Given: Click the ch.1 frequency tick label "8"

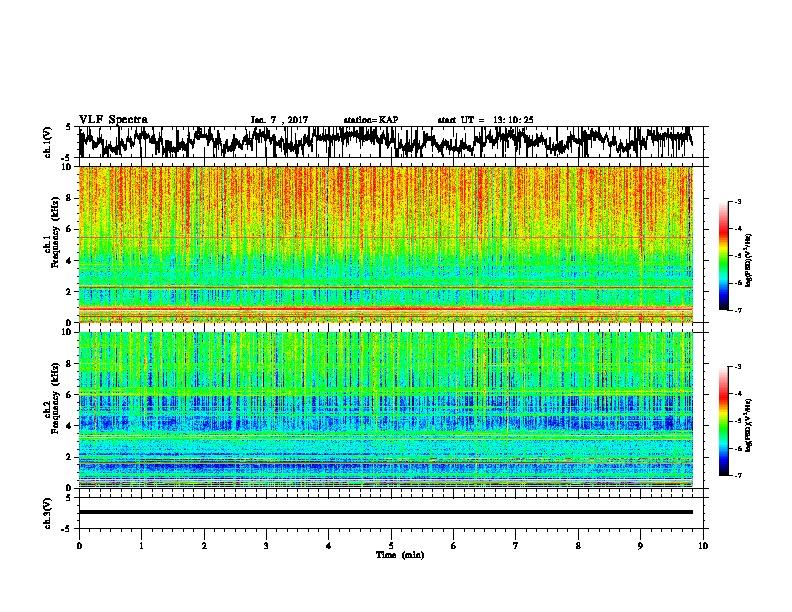Looking at the screenshot, I should coord(70,198).
